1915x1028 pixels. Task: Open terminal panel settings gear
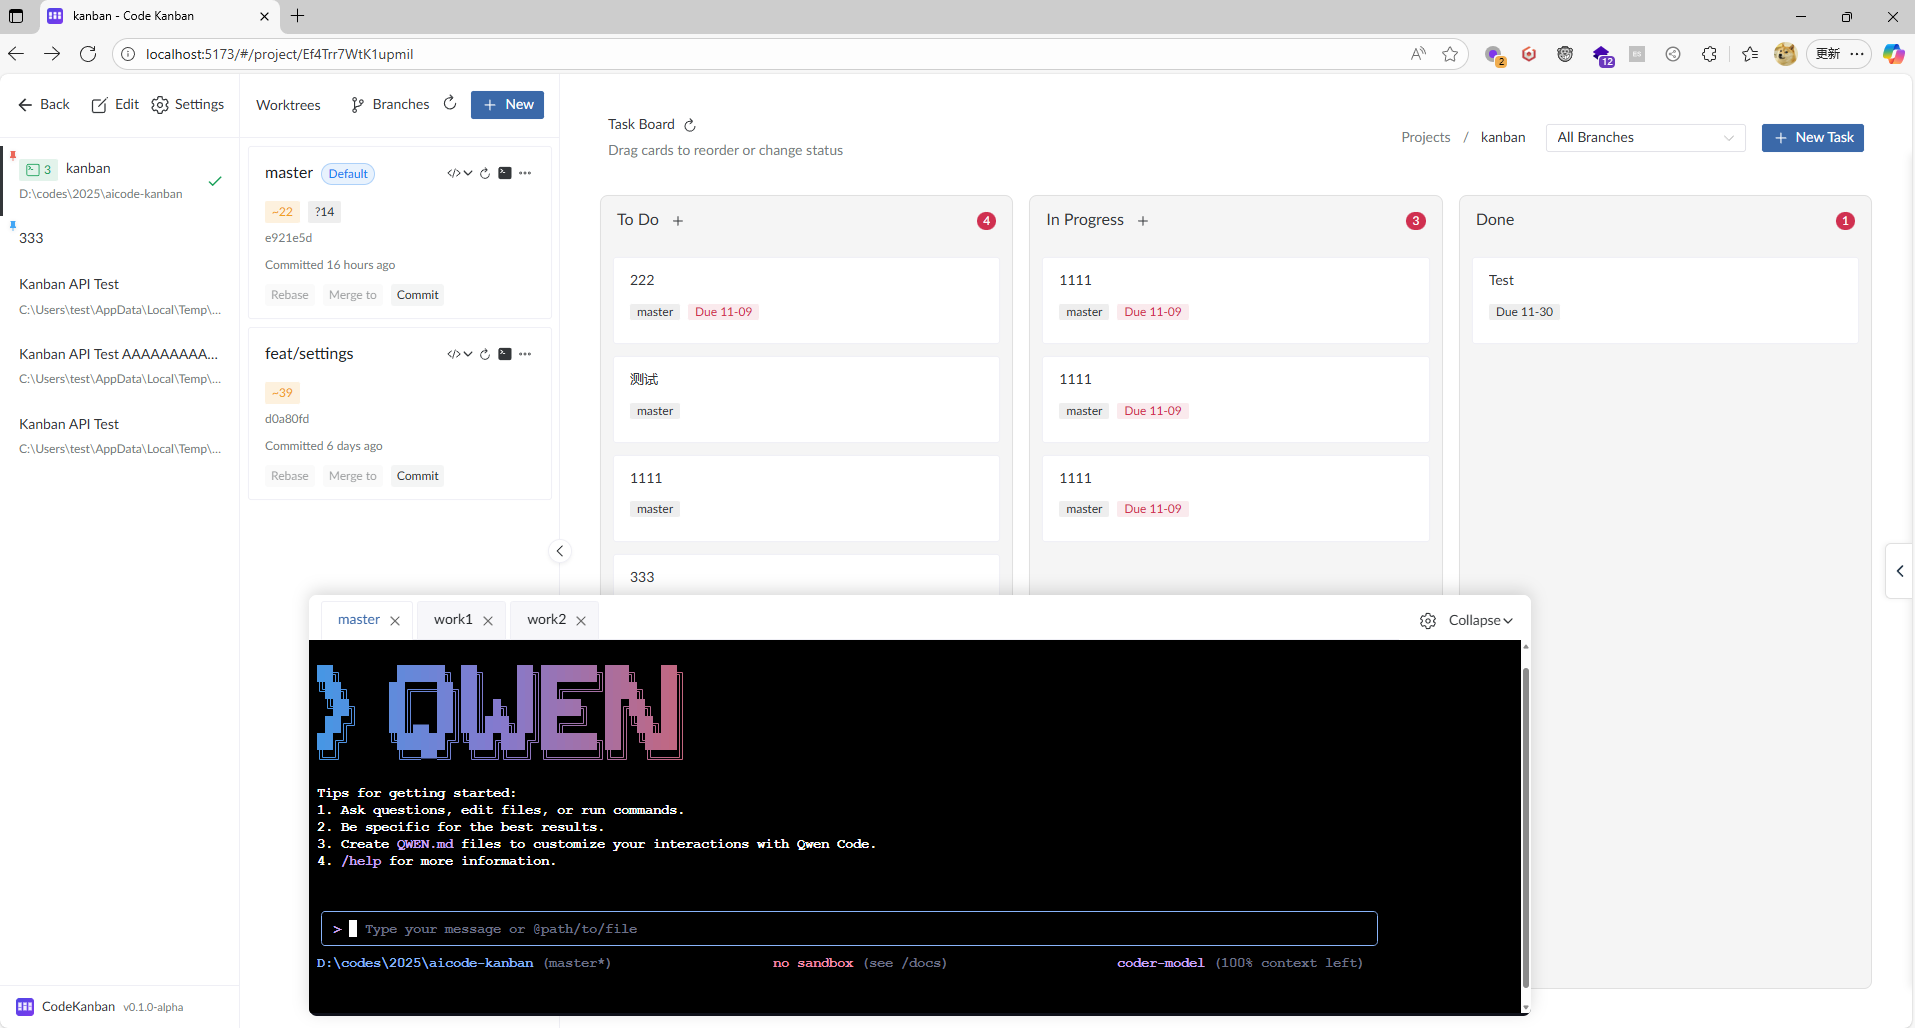point(1428,621)
